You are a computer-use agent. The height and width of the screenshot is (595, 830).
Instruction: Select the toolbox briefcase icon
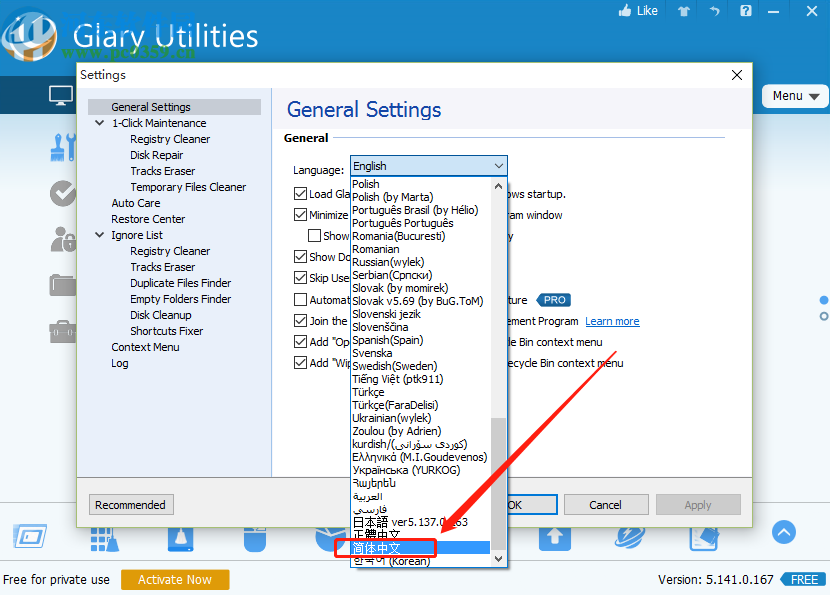[63, 331]
